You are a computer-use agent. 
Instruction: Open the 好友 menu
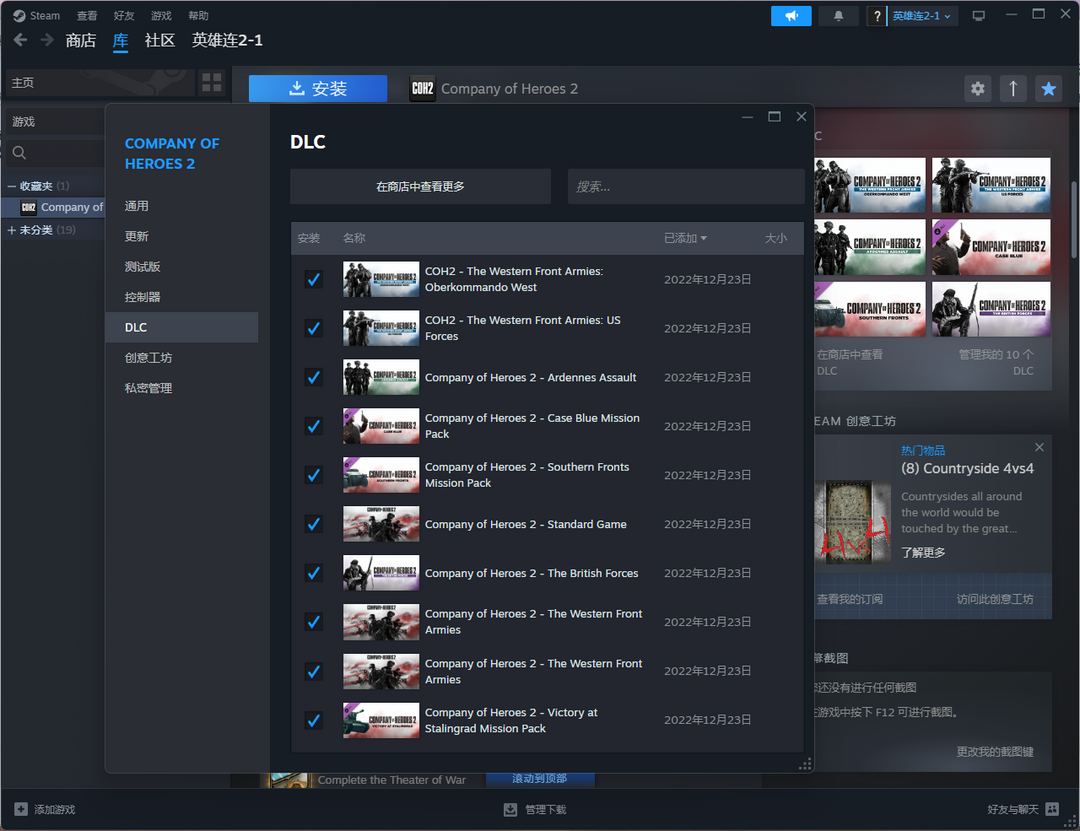124,16
